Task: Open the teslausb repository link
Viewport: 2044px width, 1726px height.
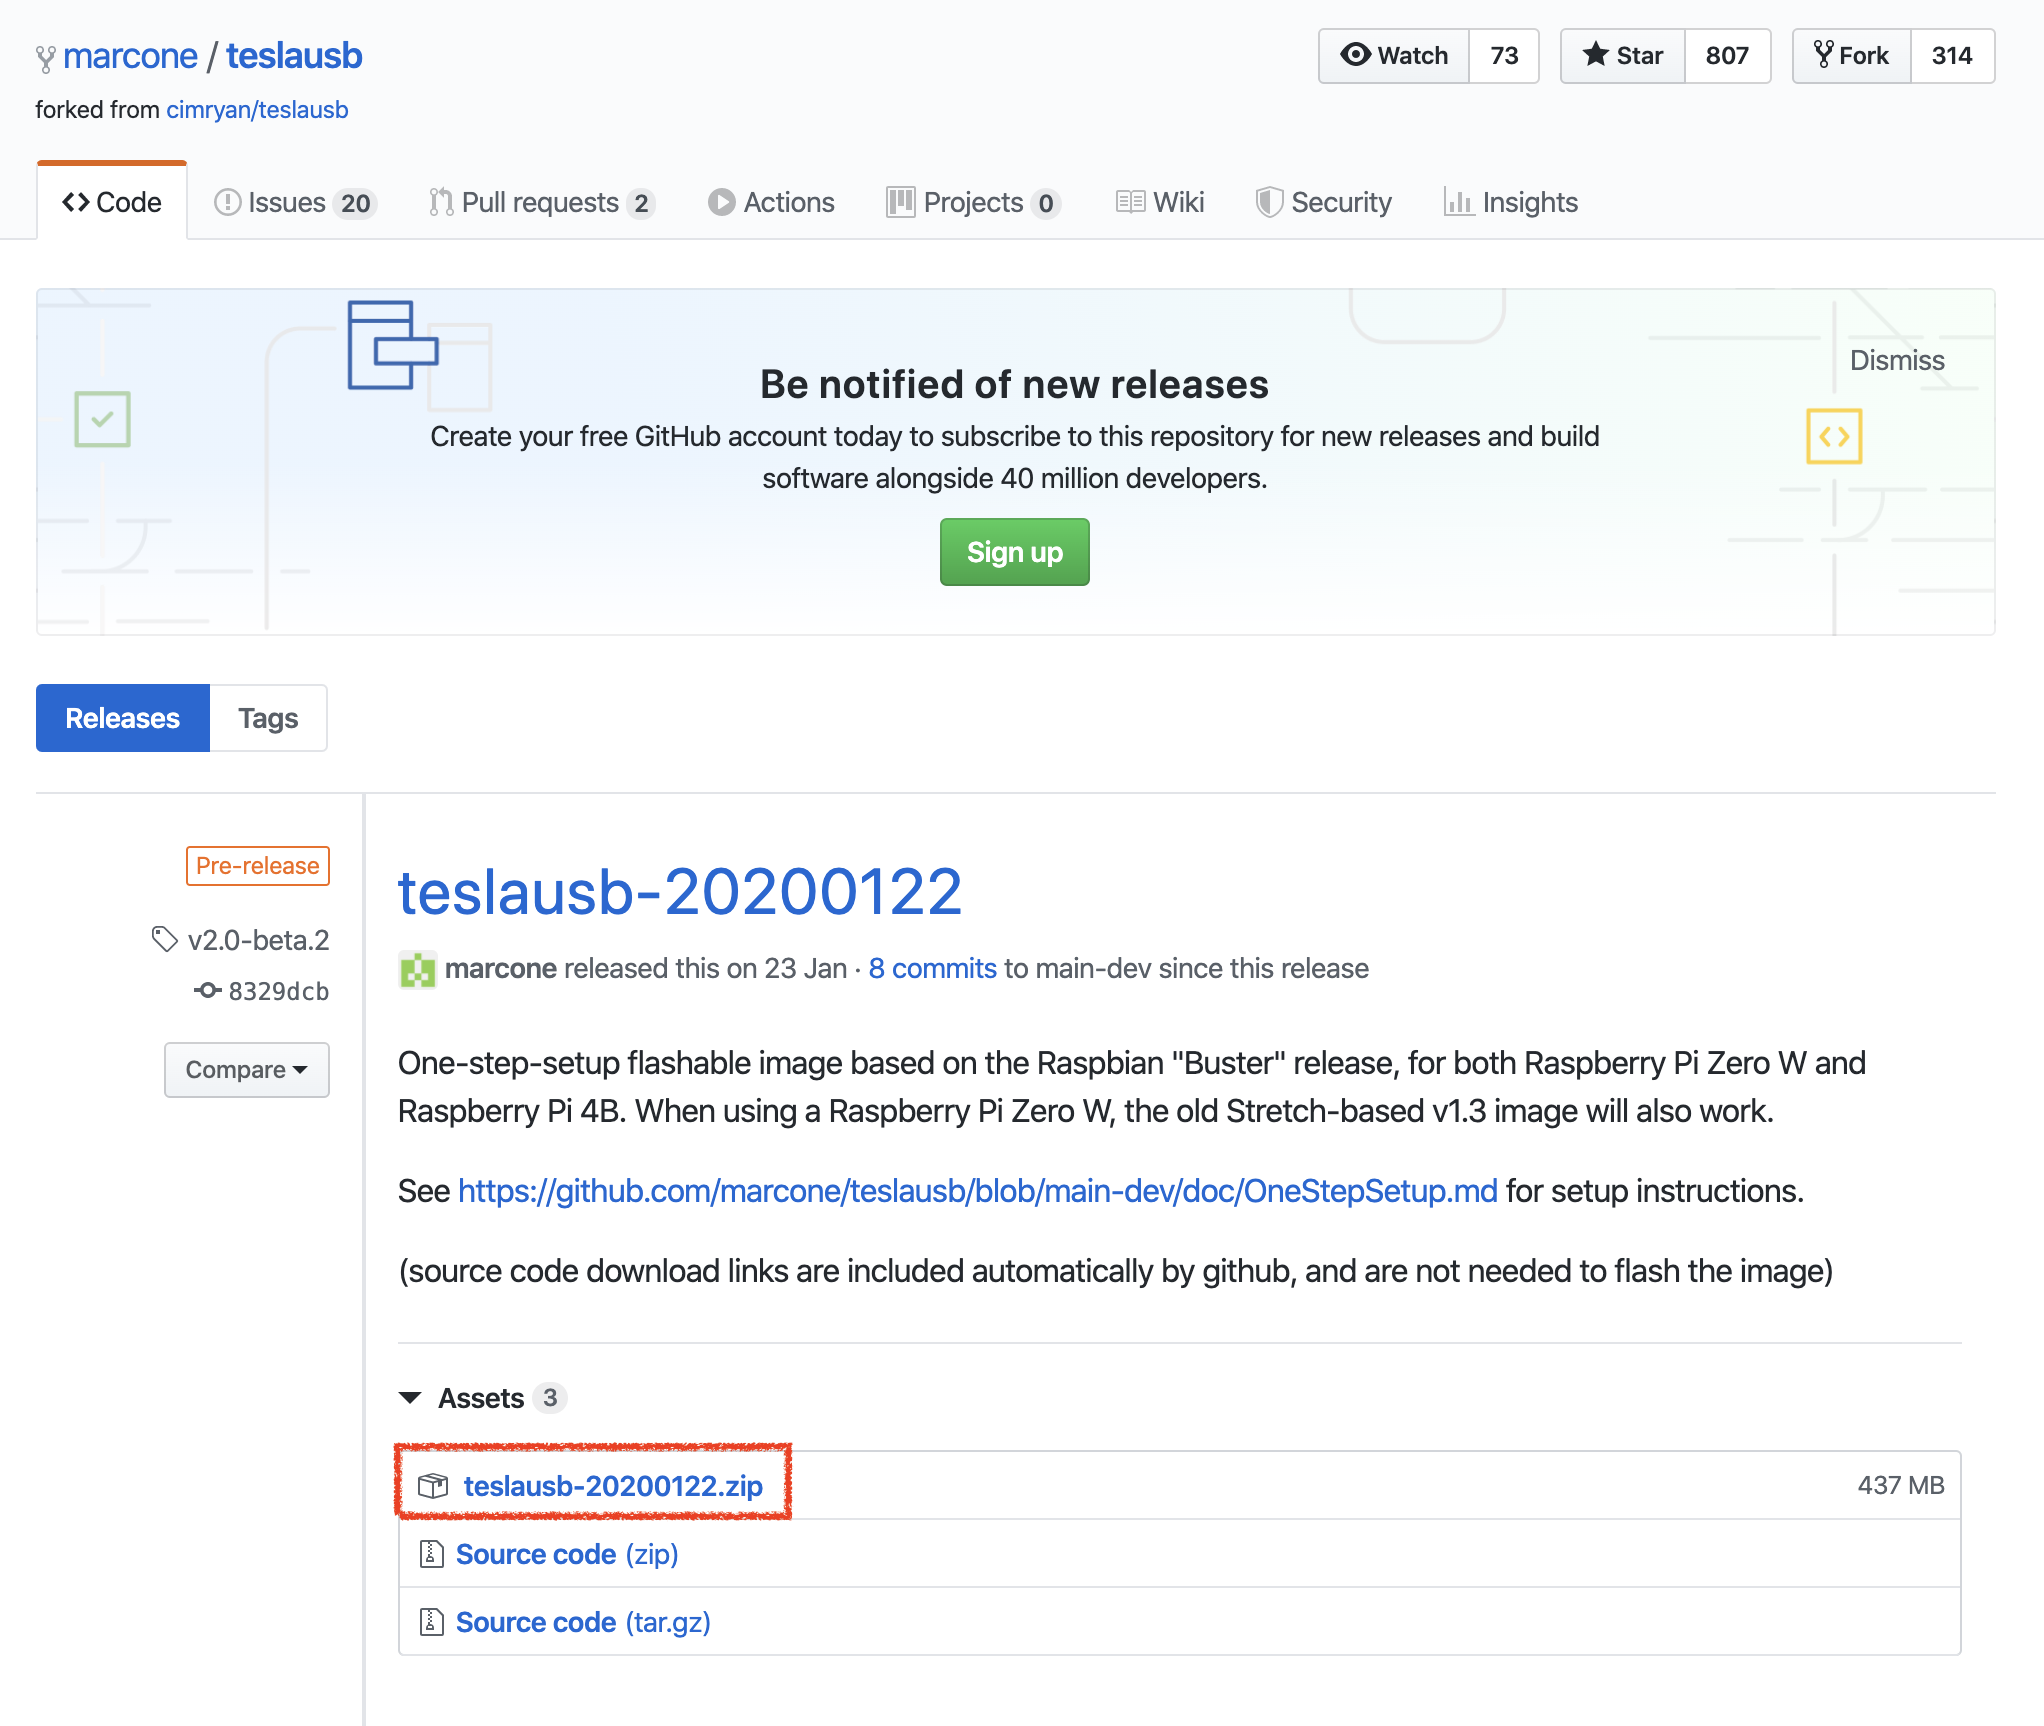Action: [294, 56]
